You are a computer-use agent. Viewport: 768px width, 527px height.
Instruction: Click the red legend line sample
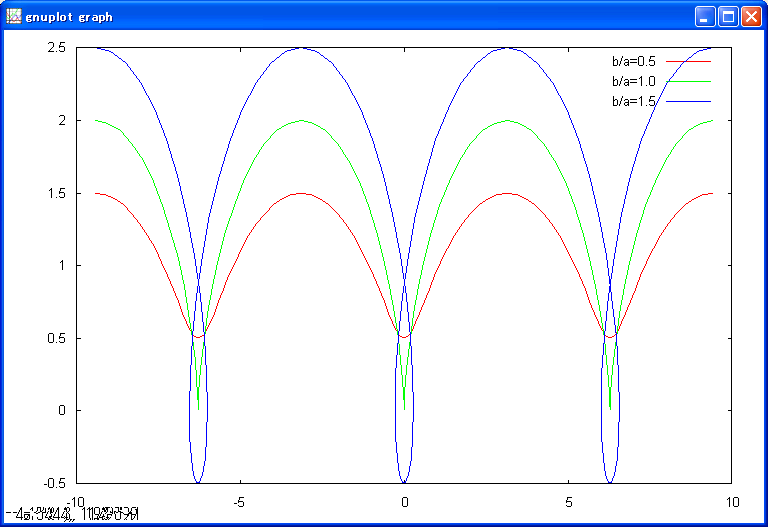(688, 61)
